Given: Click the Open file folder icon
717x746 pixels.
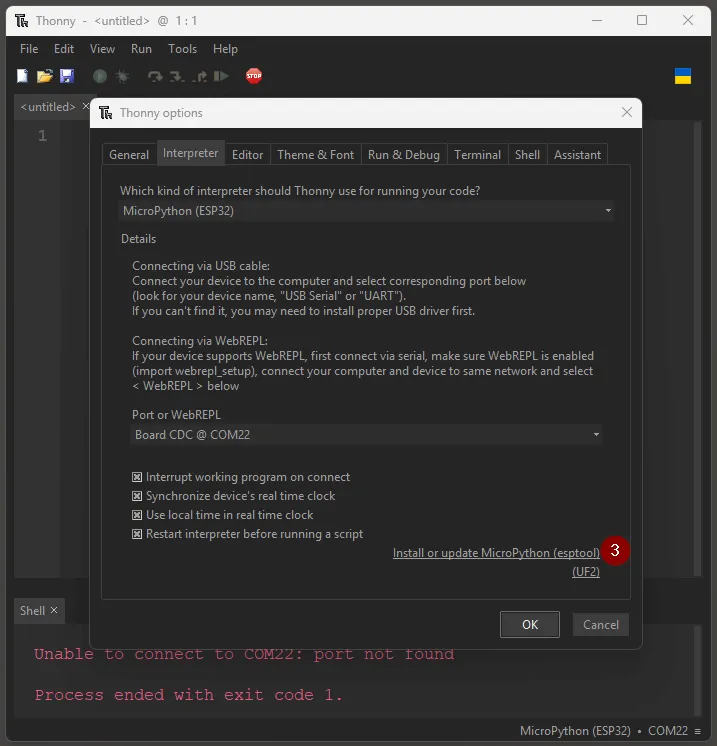Looking at the screenshot, I should pyautogui.click(x=45, y=76).
